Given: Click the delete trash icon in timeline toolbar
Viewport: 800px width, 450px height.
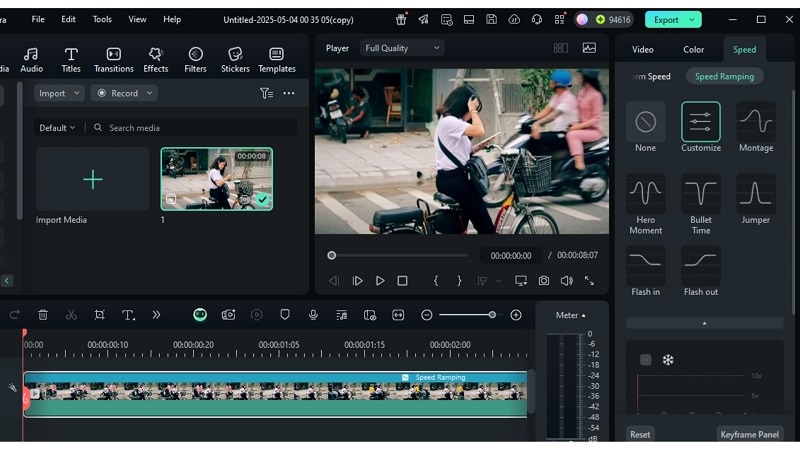Looking at the screenshot, I should [x=43, y=315].
